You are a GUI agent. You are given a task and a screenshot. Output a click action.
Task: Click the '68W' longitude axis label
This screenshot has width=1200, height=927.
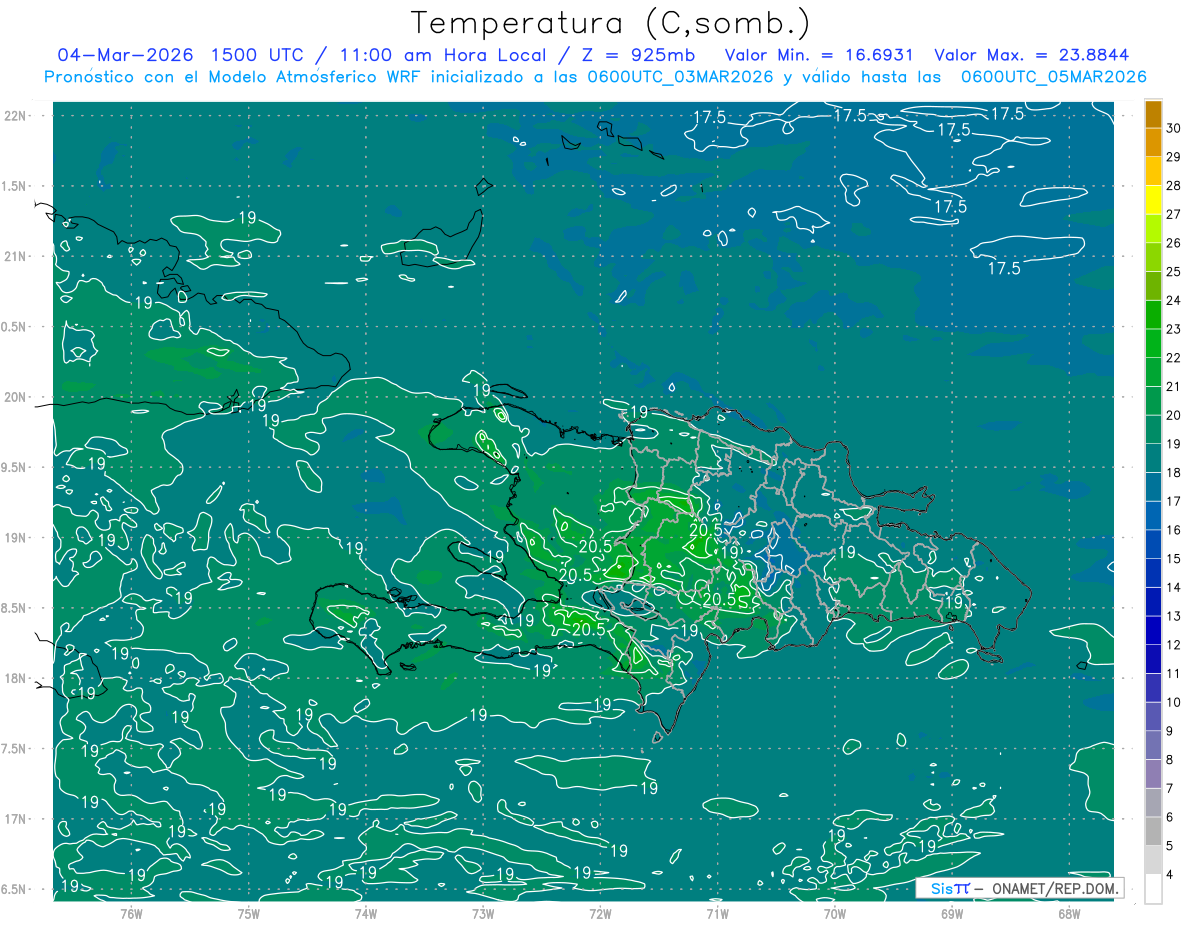coord(1069,913)
